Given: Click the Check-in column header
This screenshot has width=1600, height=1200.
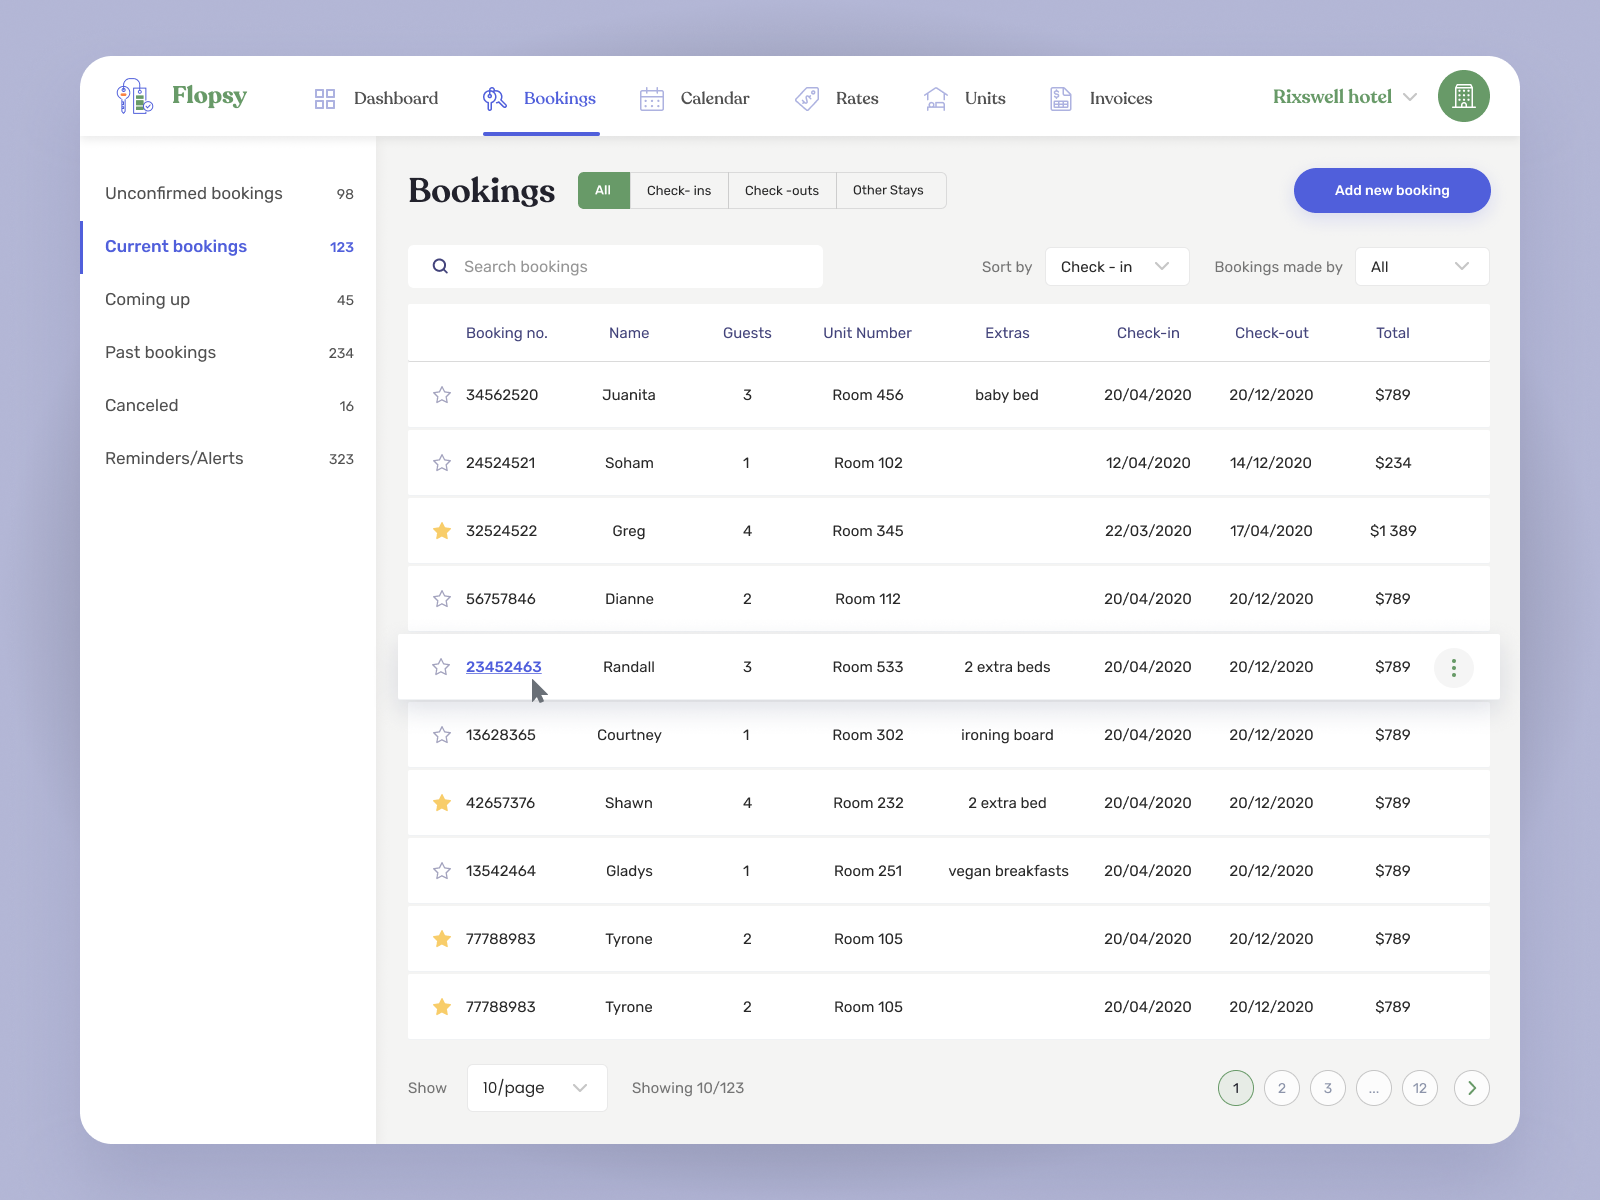Looking at the screenshot, I should (1148, 333).
